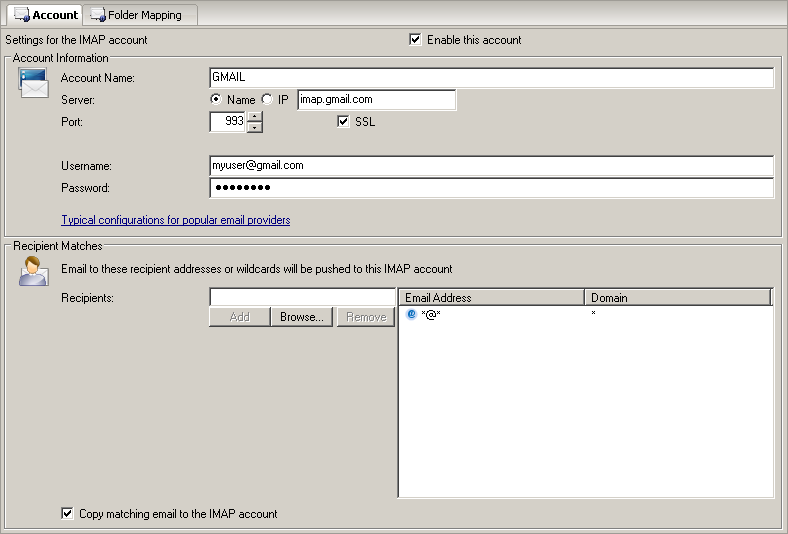
Task: Toggle the Enable this account checkbox
Action: click(416, 40)
